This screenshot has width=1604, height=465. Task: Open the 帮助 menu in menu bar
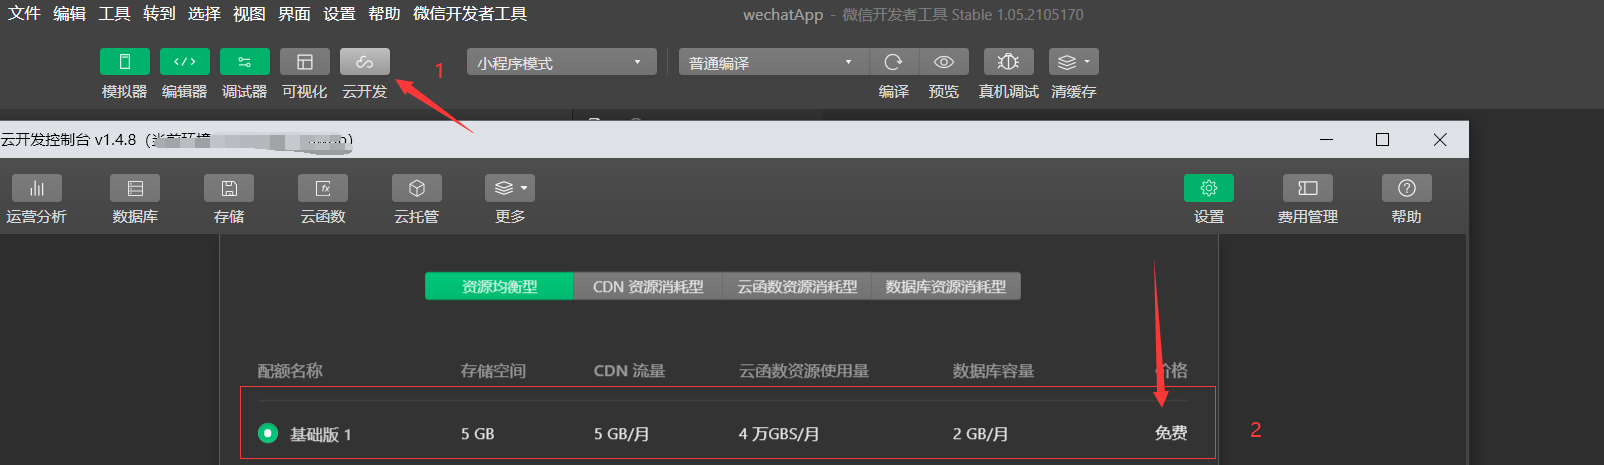point(384,14)
